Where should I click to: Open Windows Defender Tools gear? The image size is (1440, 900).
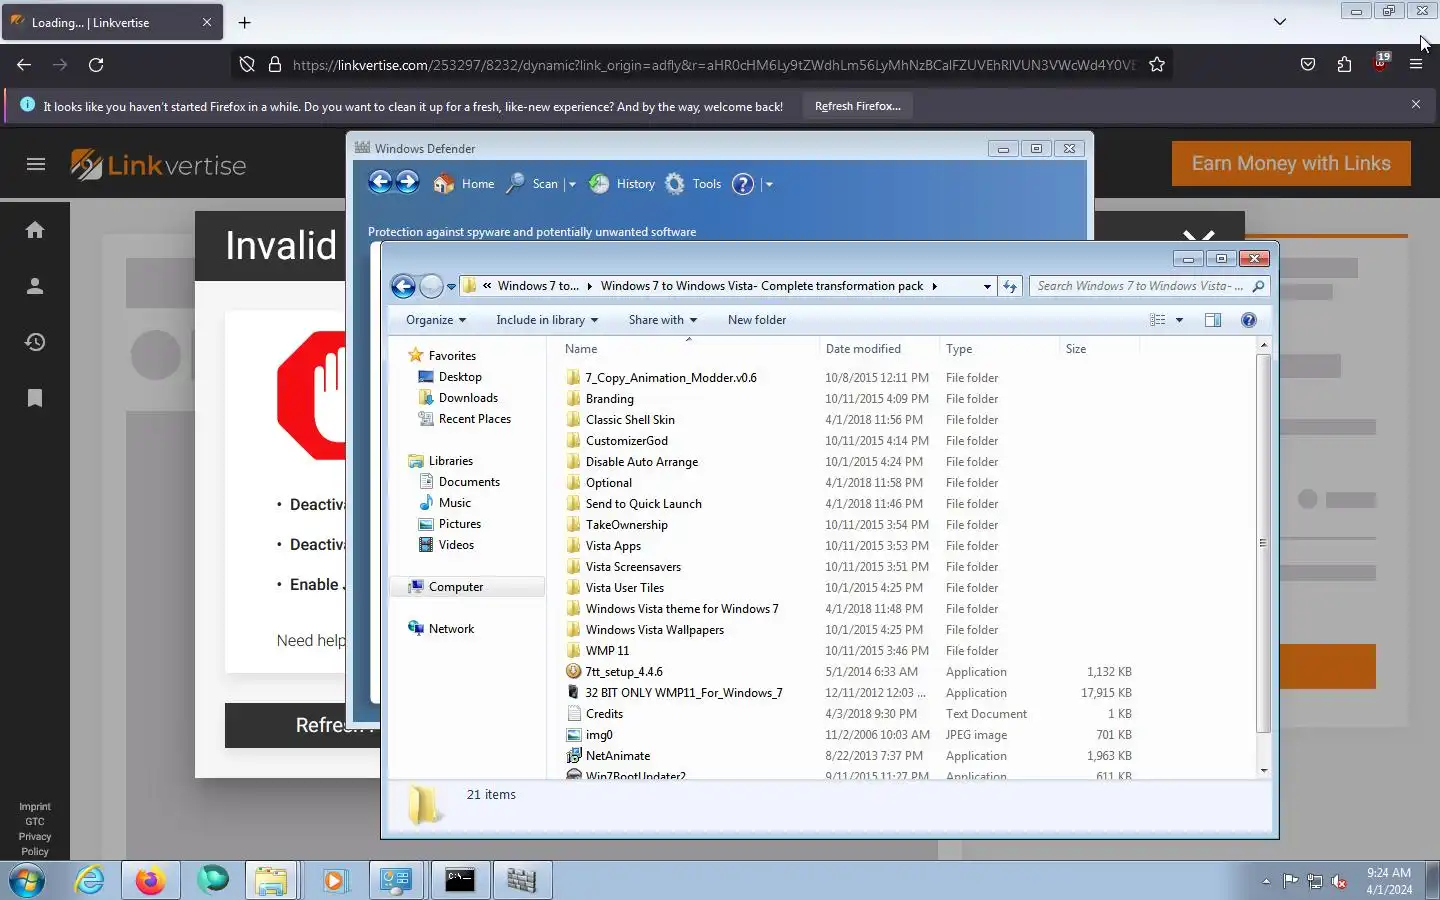[675, 184]
